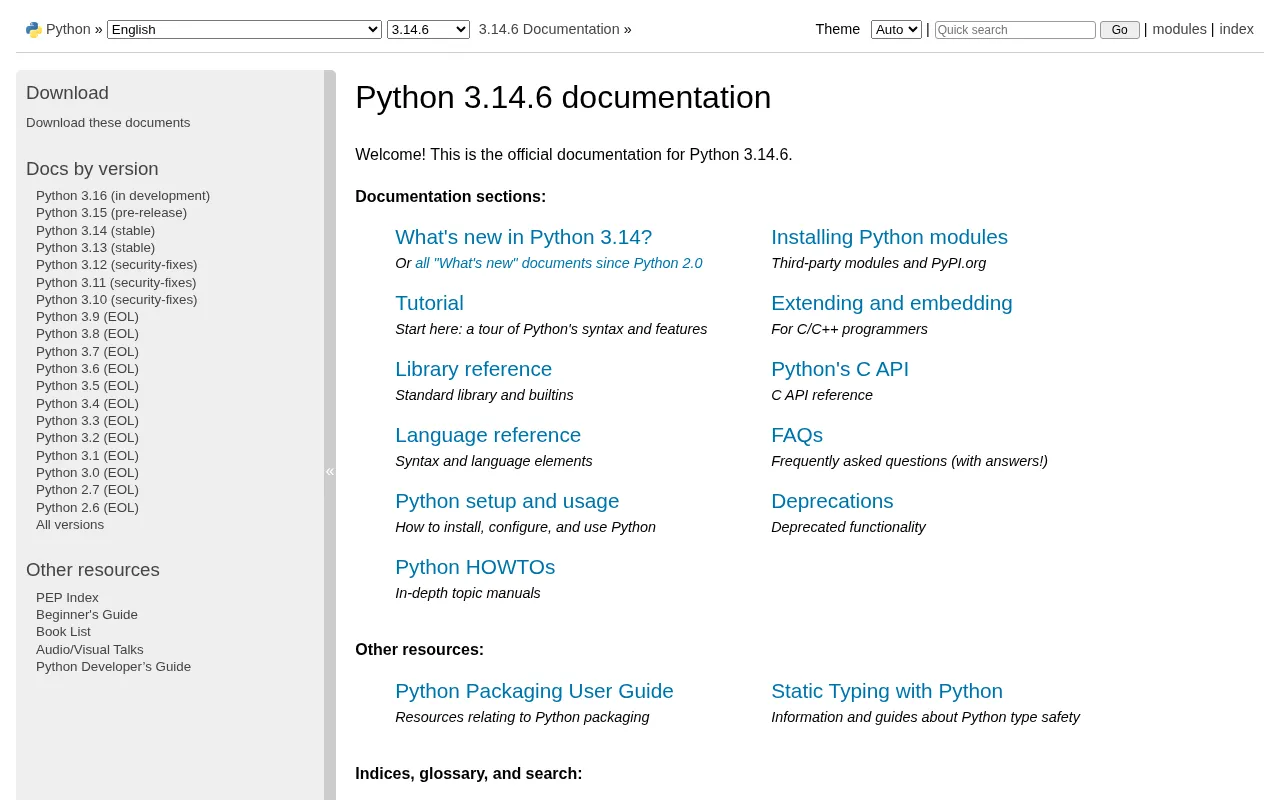Open the FAQs section
1280x800 pixels.
(797, 435)
